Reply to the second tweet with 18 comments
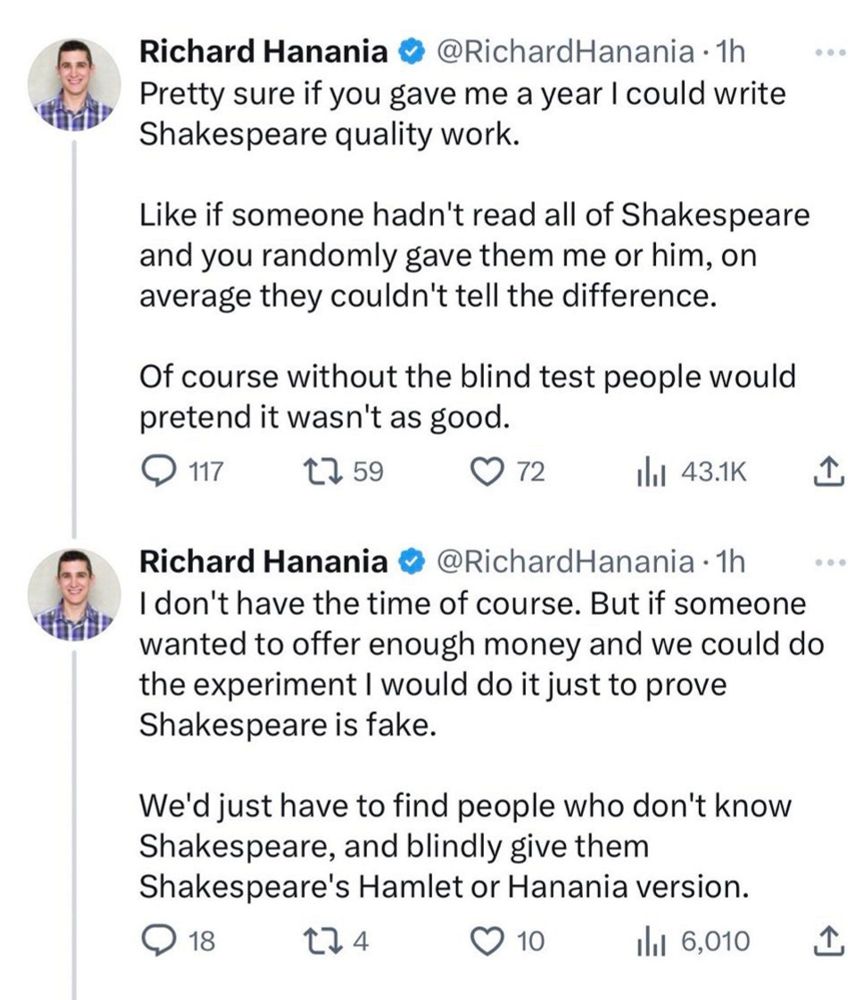848x1000 pixels. click(x=155, y=940)
